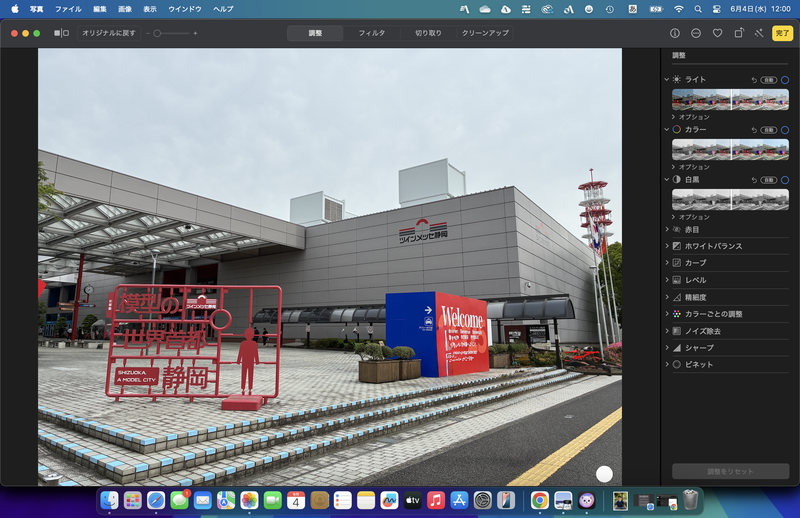Open Spotlight search in the menu bar

click(698, 9)
